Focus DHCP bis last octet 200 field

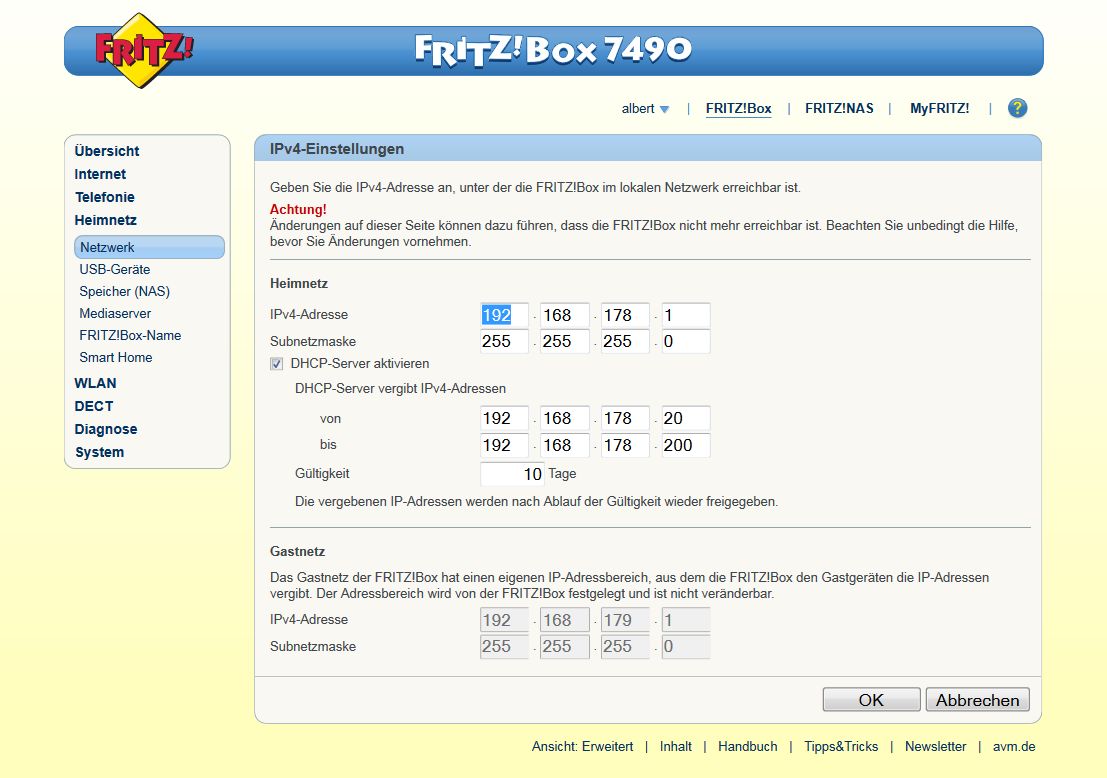pyautogui.click(x=686, y=445)
